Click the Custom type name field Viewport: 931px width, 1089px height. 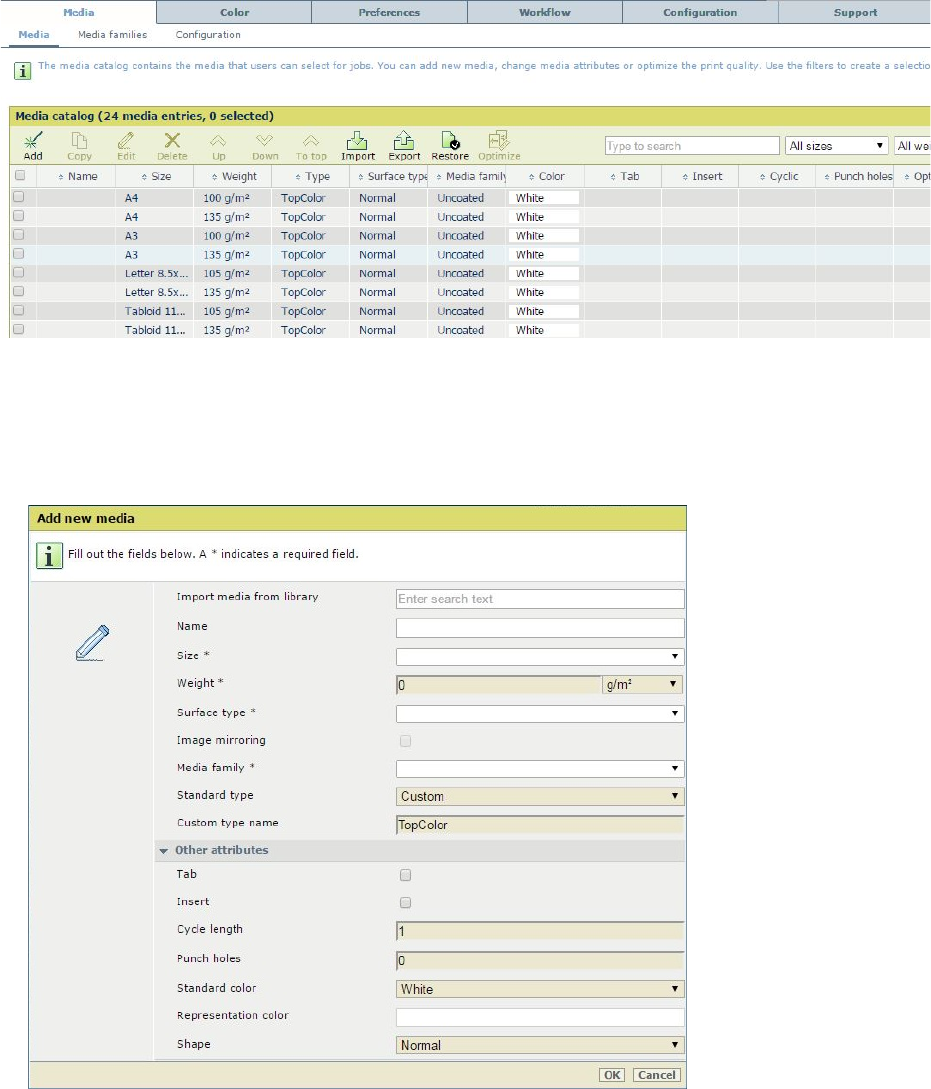tap(540, 824)
